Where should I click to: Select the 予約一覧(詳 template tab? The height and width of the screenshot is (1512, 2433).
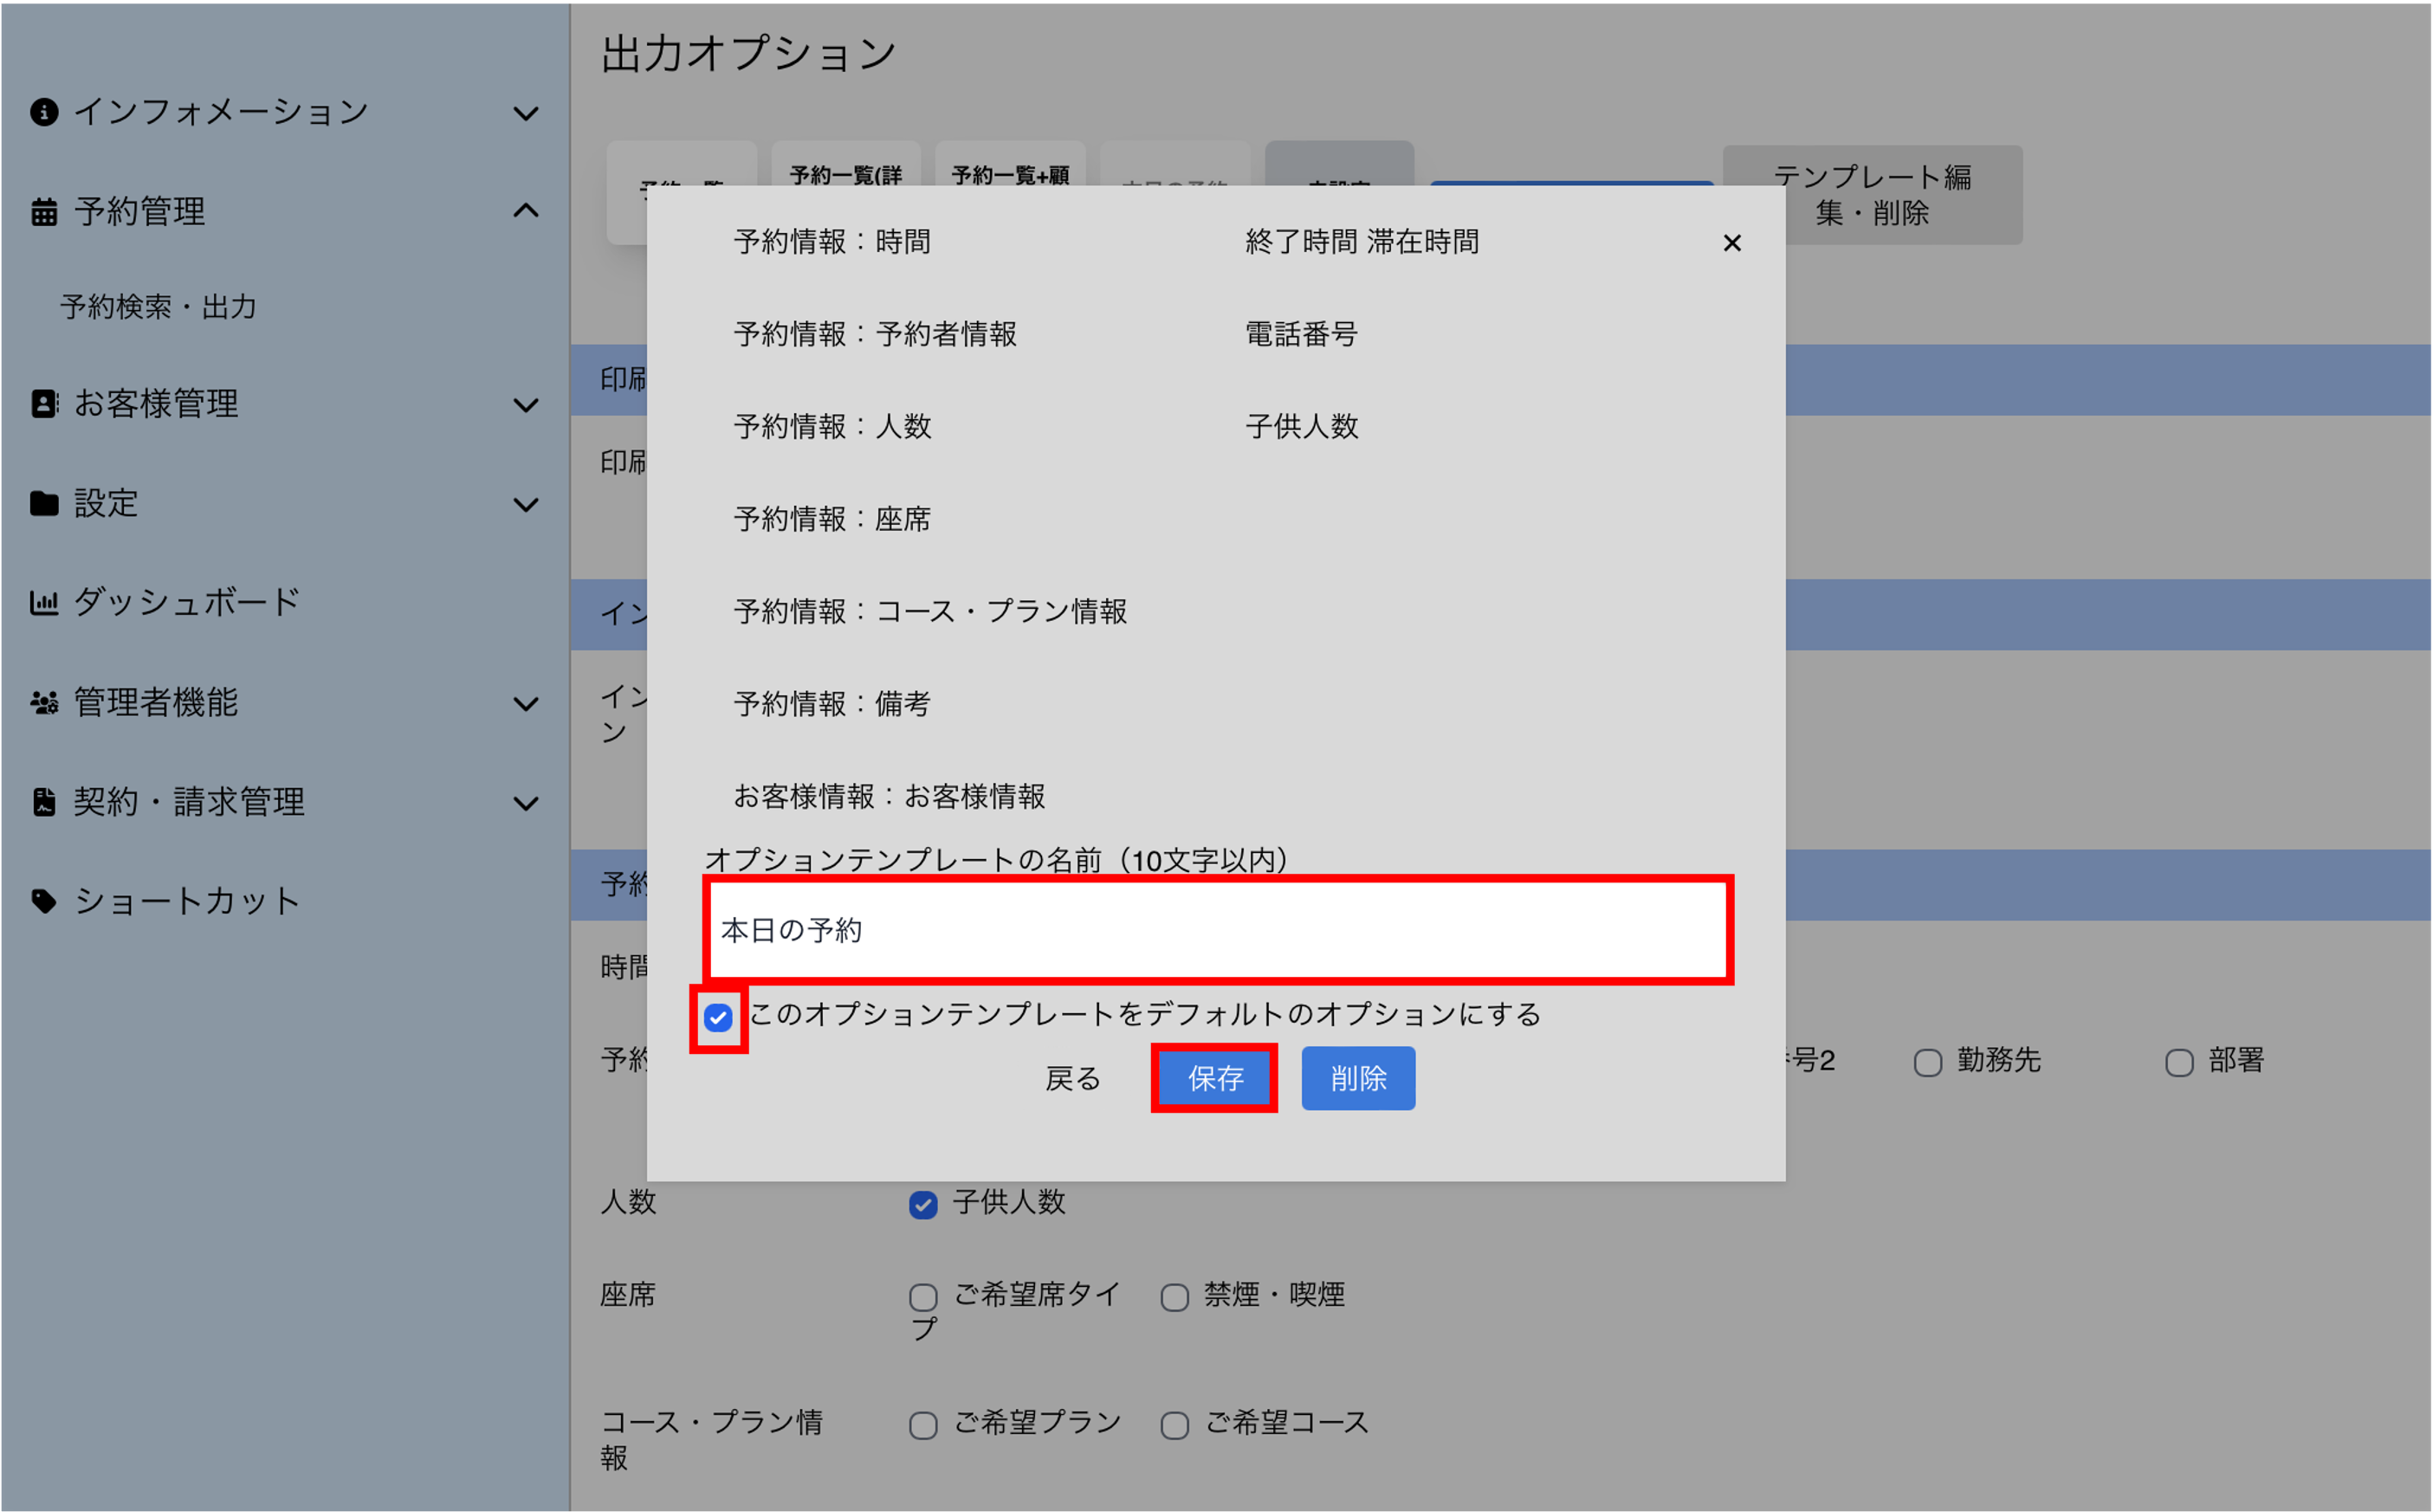click(846, 165)
